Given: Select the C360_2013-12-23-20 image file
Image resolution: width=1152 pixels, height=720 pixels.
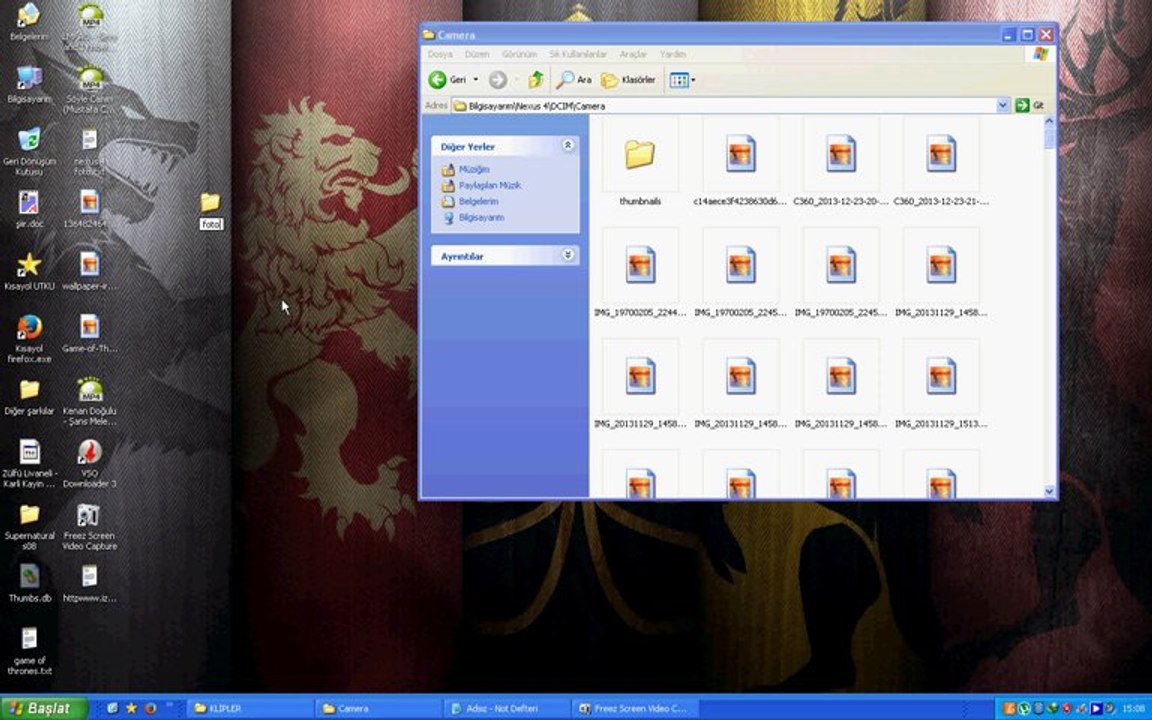Looking at the screenshot, I should [840, 162].
